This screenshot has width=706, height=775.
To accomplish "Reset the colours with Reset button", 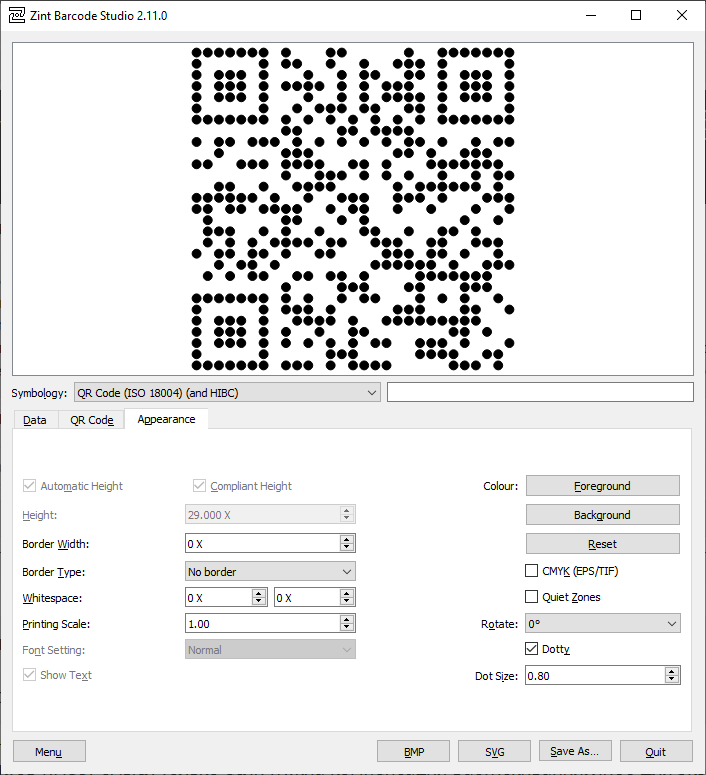I will (602, 544).
